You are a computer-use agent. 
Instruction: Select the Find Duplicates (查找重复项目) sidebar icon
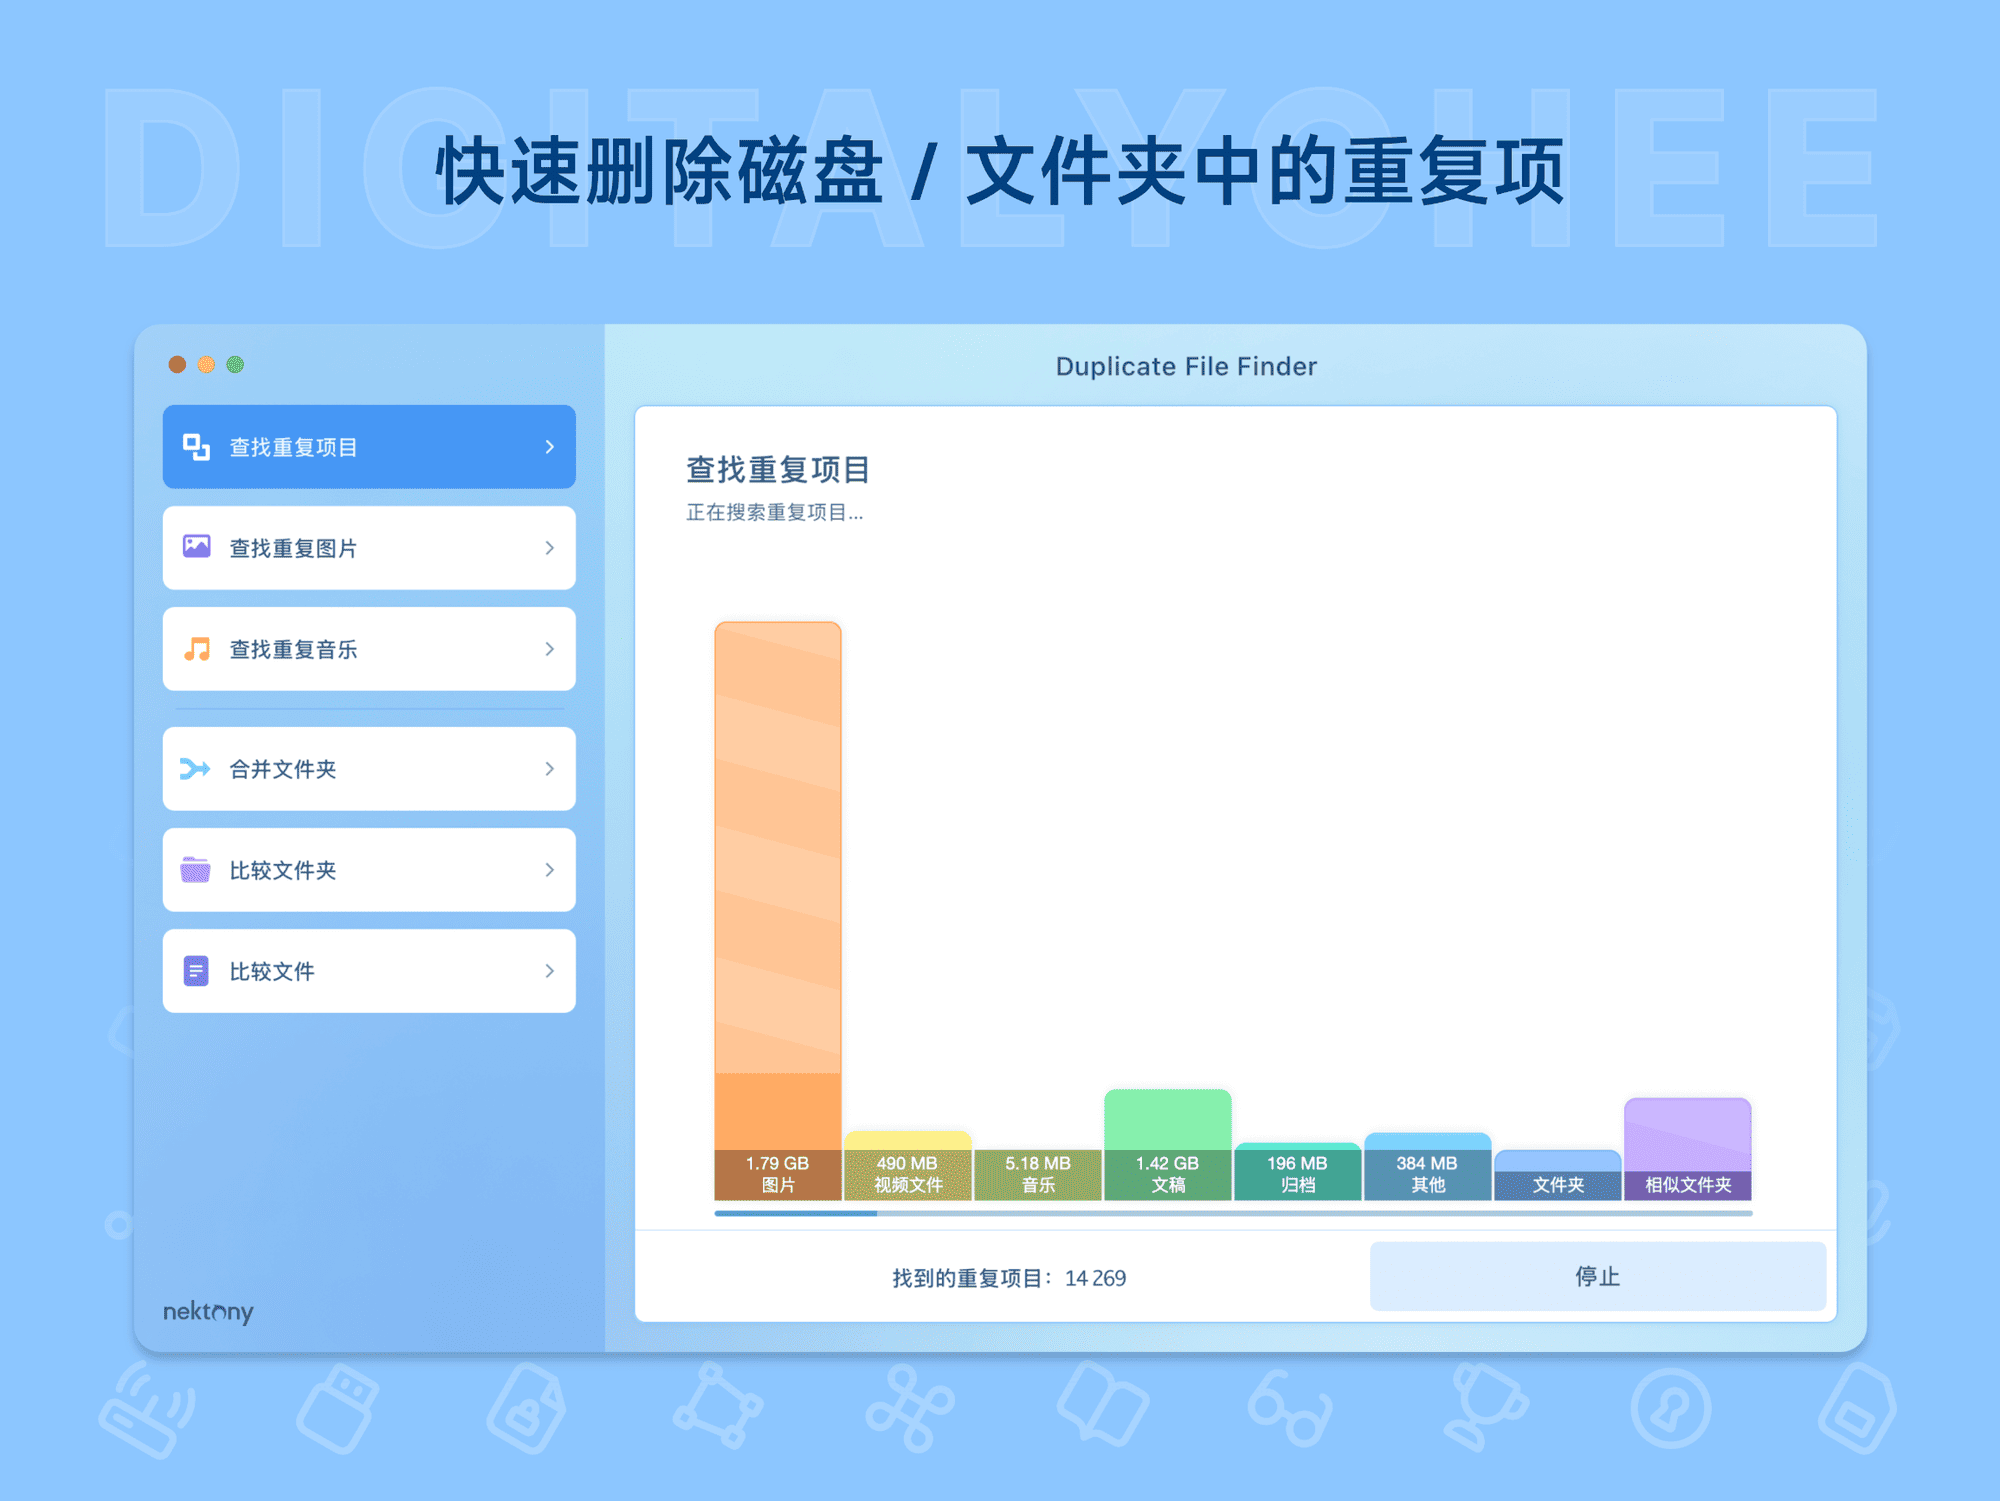pyautogui.click(x=196, y=447)
